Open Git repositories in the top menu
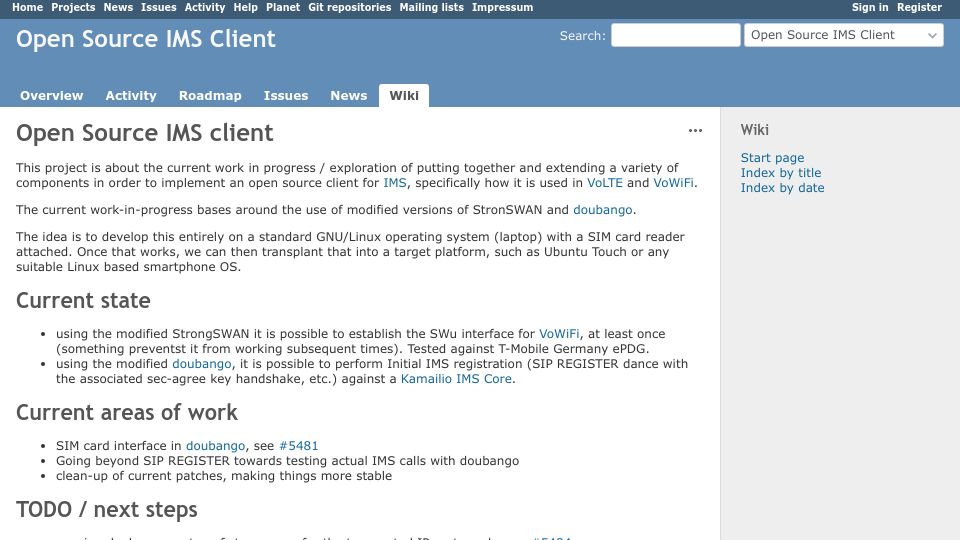 pos(350,7)
